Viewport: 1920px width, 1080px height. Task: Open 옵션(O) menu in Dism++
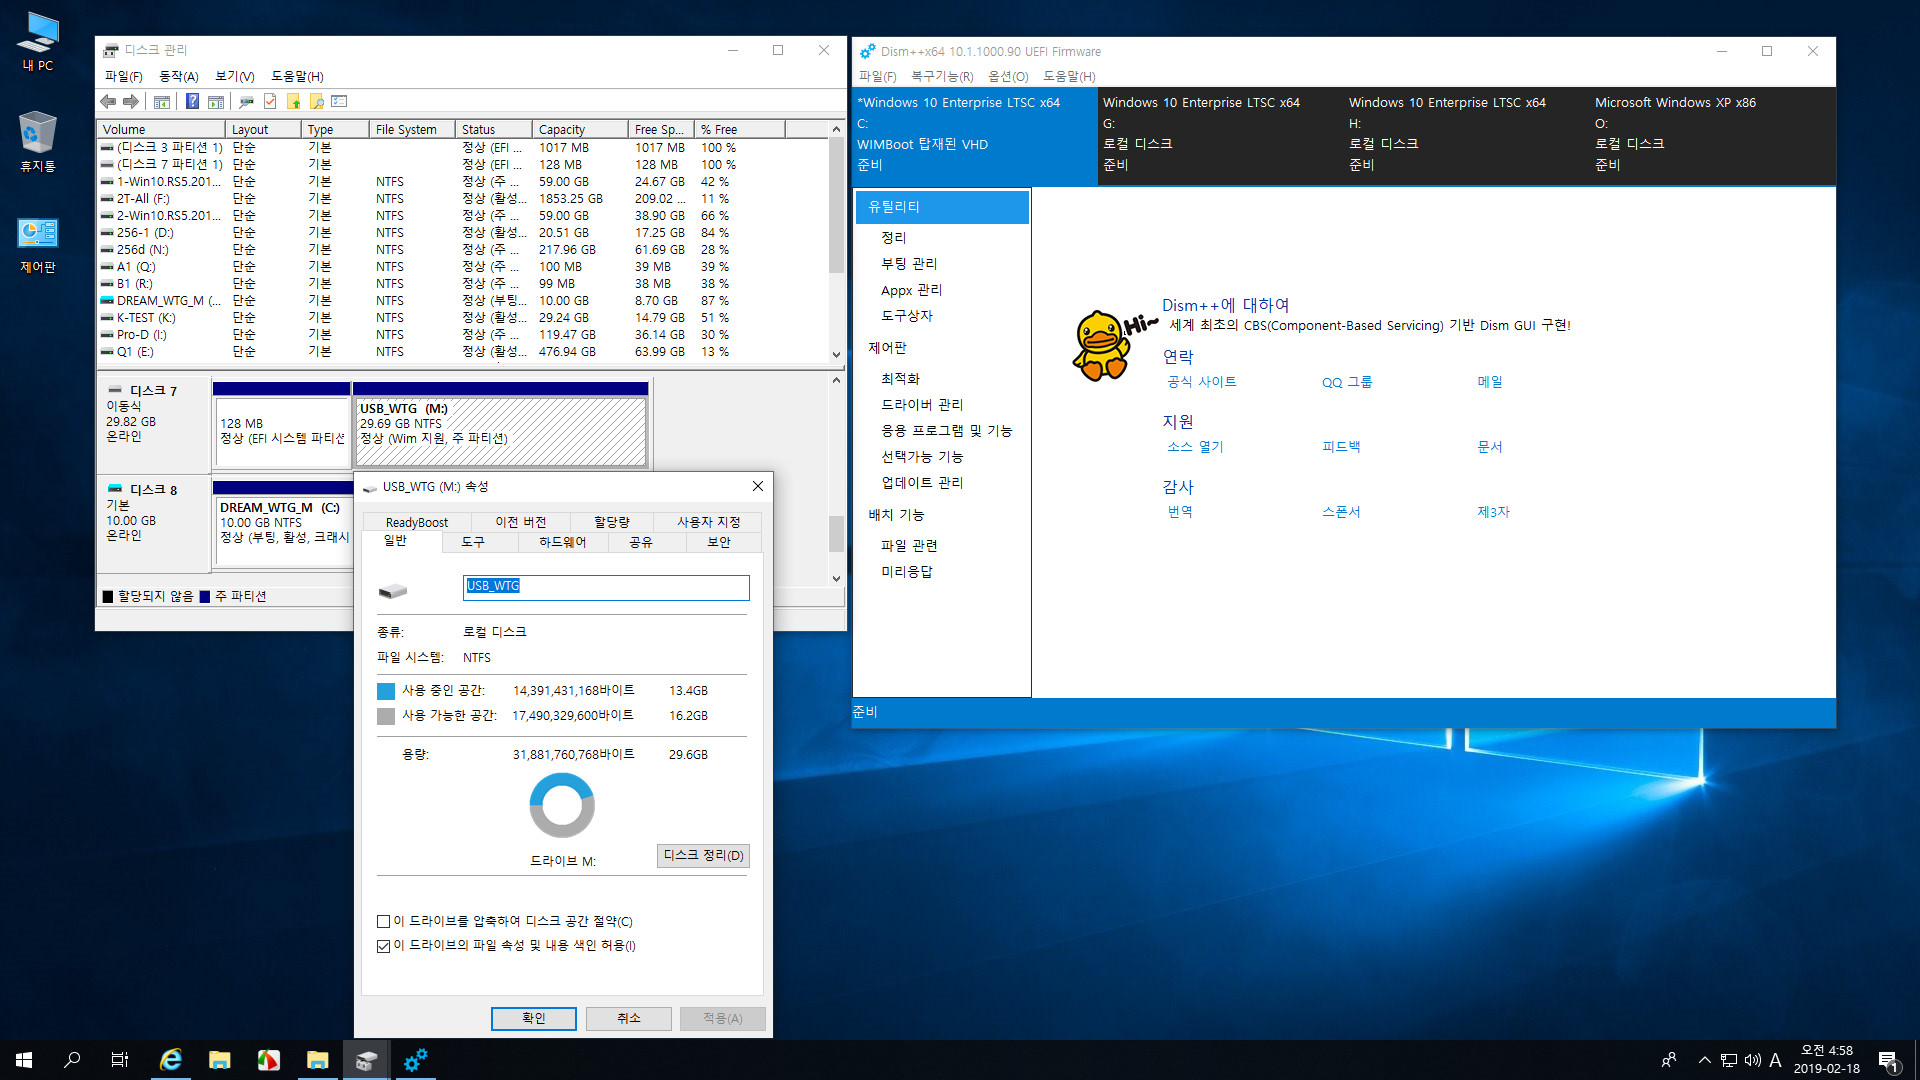click(x=1008, y=76)
